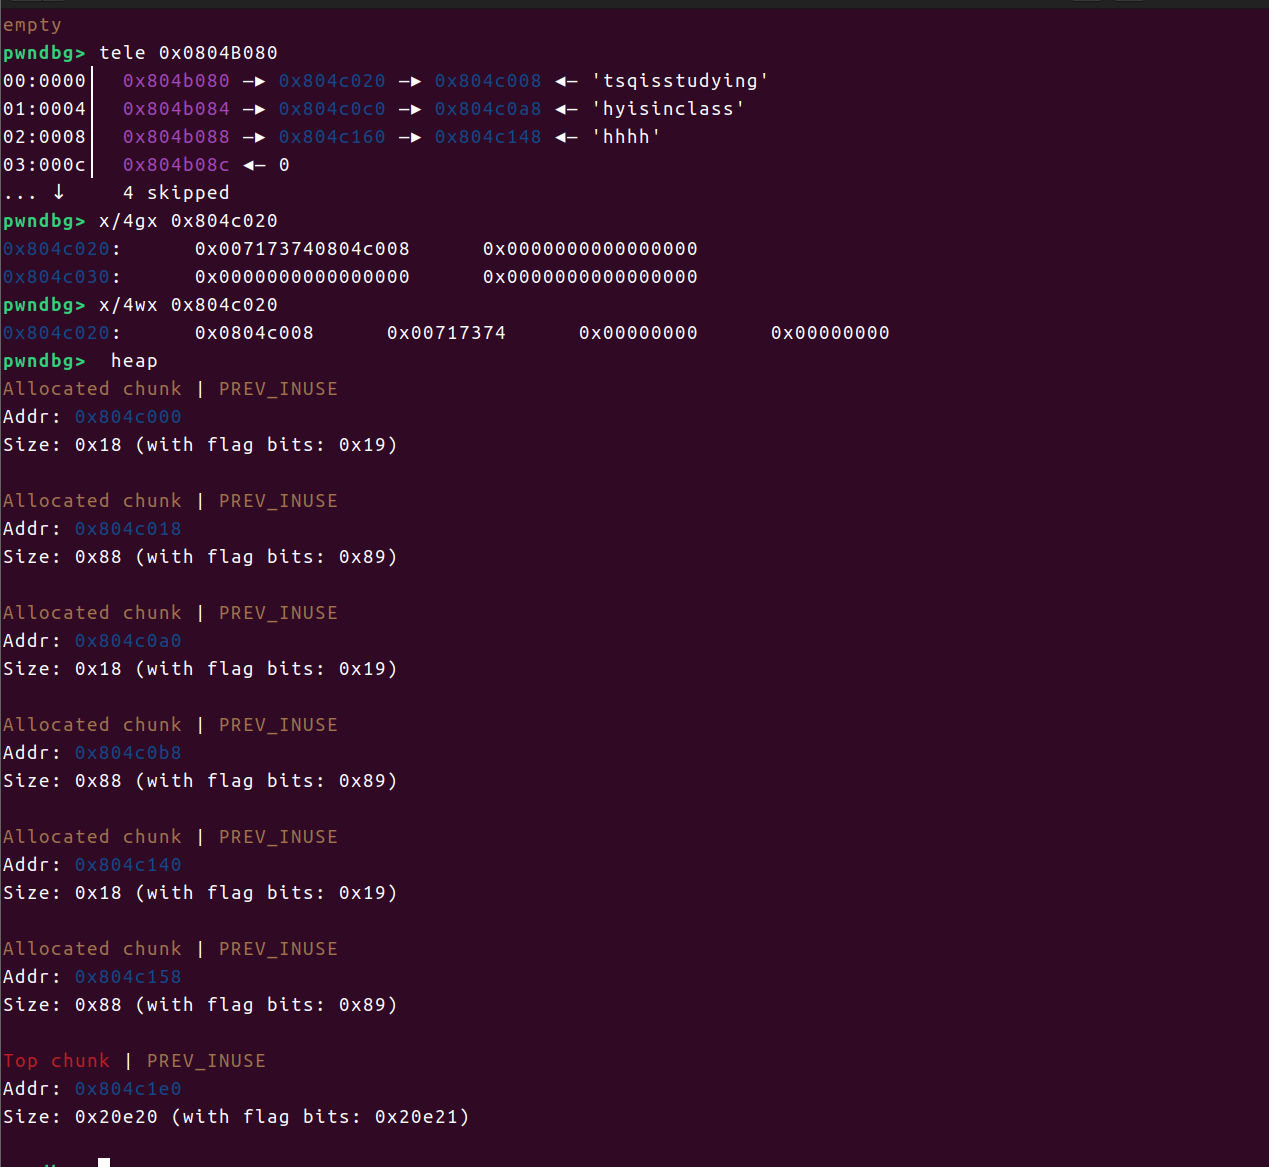
Task: Select the string 'hhhh'
Action: pyautogui.click(x=626, y=137)
